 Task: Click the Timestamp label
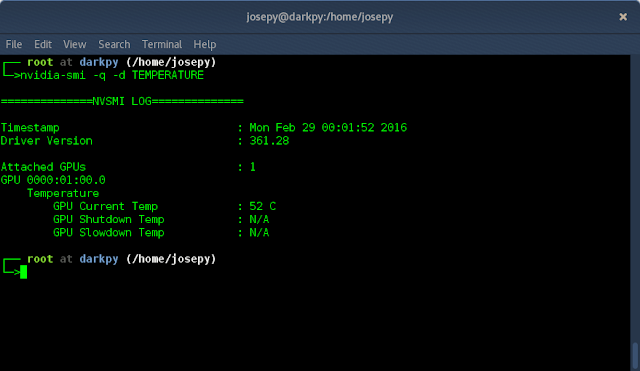click(x=30, y=128)
